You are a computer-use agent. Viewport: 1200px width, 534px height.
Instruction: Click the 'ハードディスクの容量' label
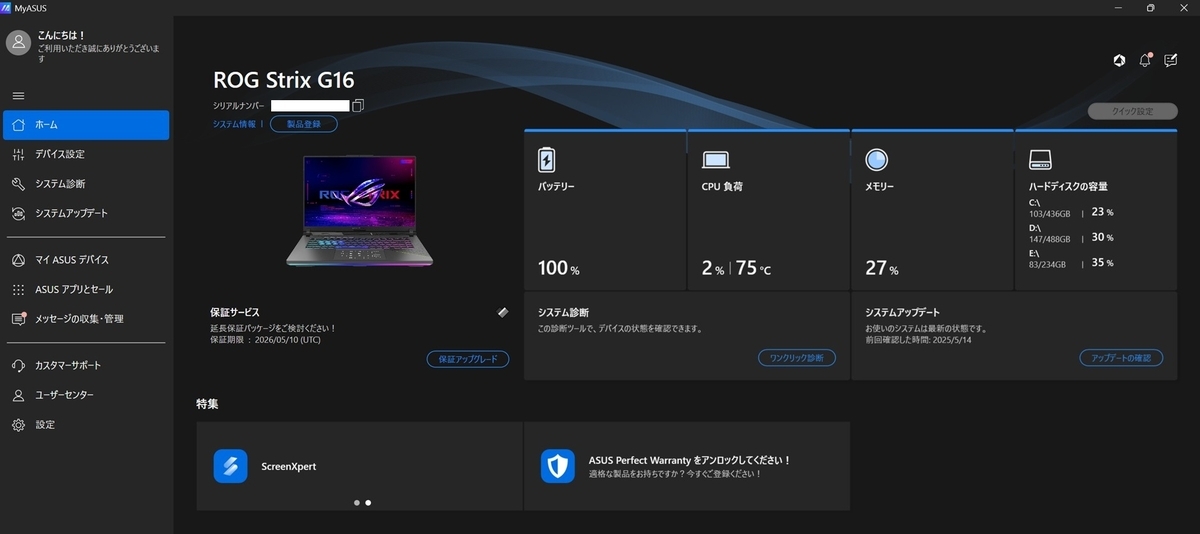[x=1068, y=186]
